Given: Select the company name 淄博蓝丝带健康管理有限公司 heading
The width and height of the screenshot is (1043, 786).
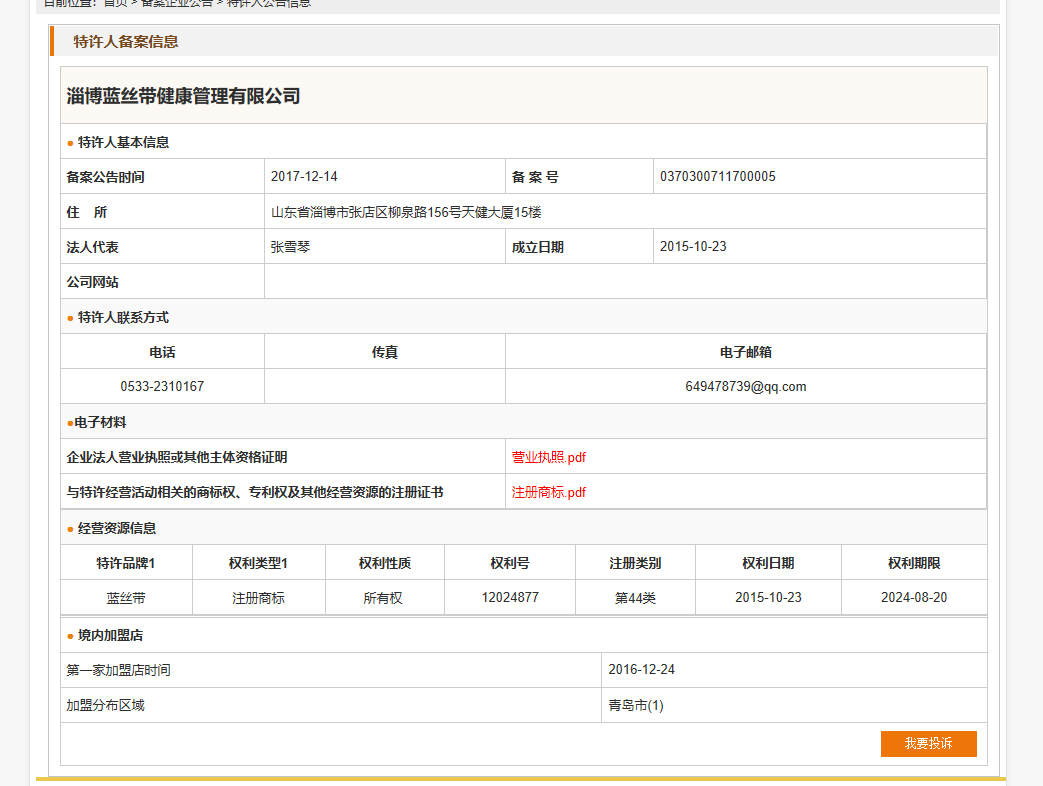Looking at the screenshot, I should coord(183,96).
